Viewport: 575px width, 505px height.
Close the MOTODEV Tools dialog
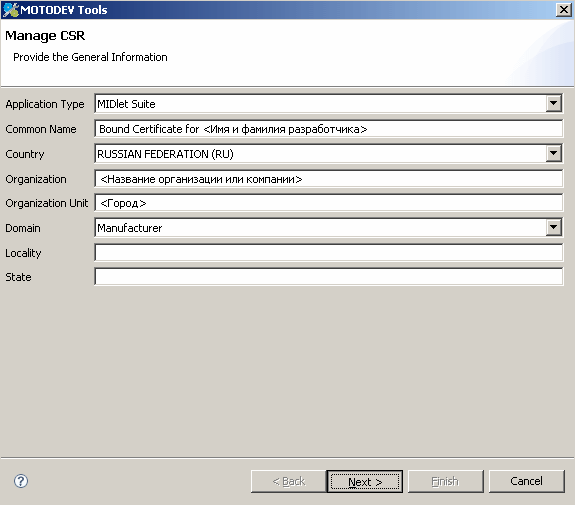(x=564, y=10)
